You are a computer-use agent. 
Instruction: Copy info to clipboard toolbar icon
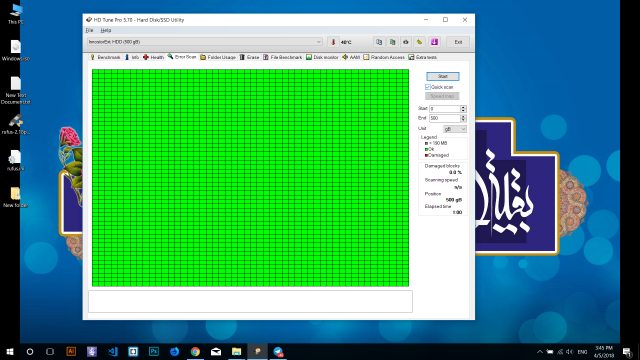pyautogui.click(x=379, y=42)
